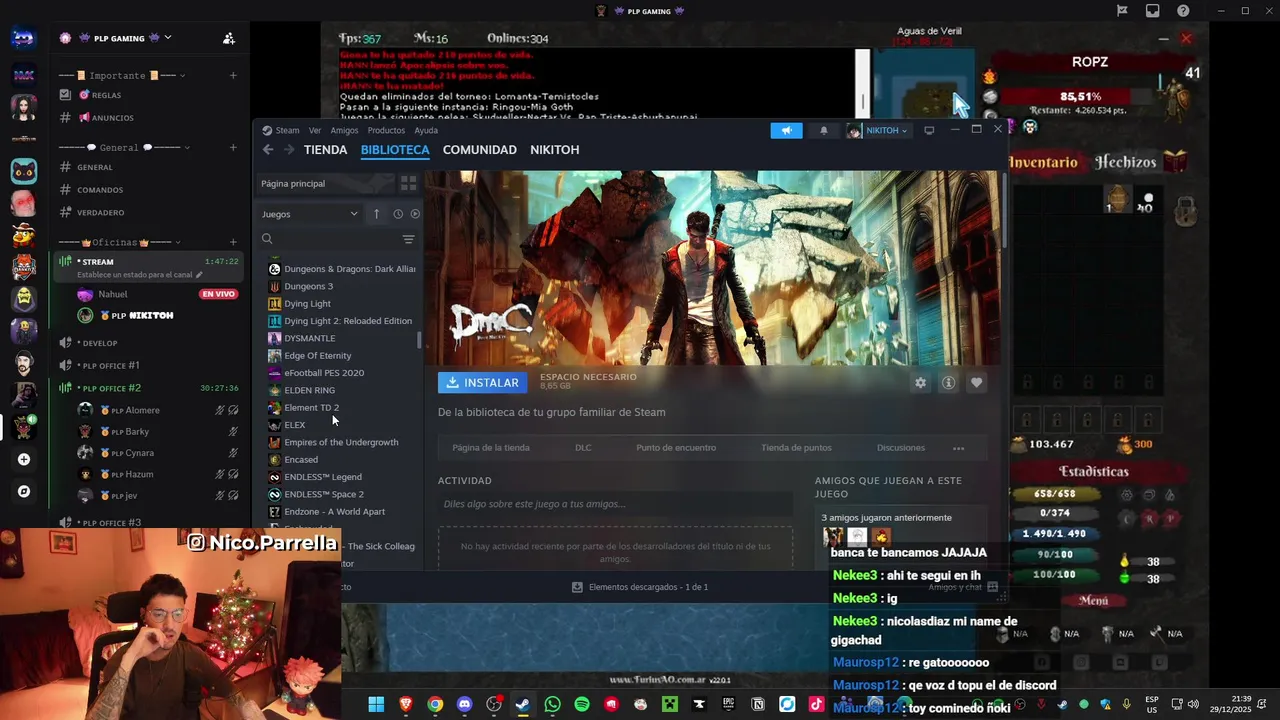Open the Amigos menu
Image resolution: width=1280 pixels, height=720 pixels.
click(344, 130)
